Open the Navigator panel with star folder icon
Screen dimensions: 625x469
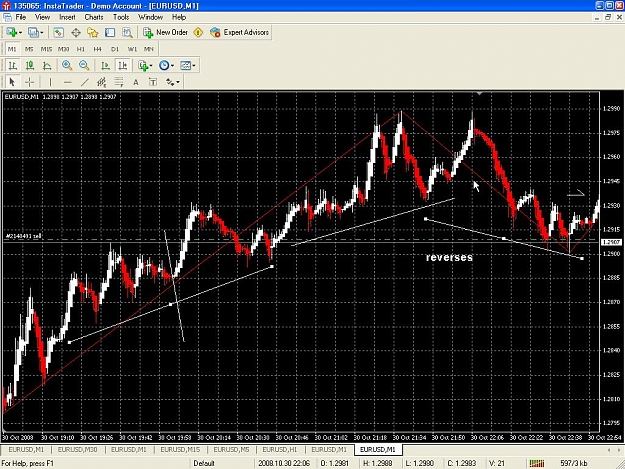[93, 32]
